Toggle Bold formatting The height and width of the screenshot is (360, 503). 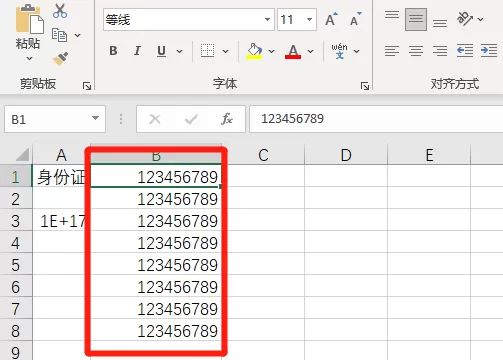(x=113, y=51)
